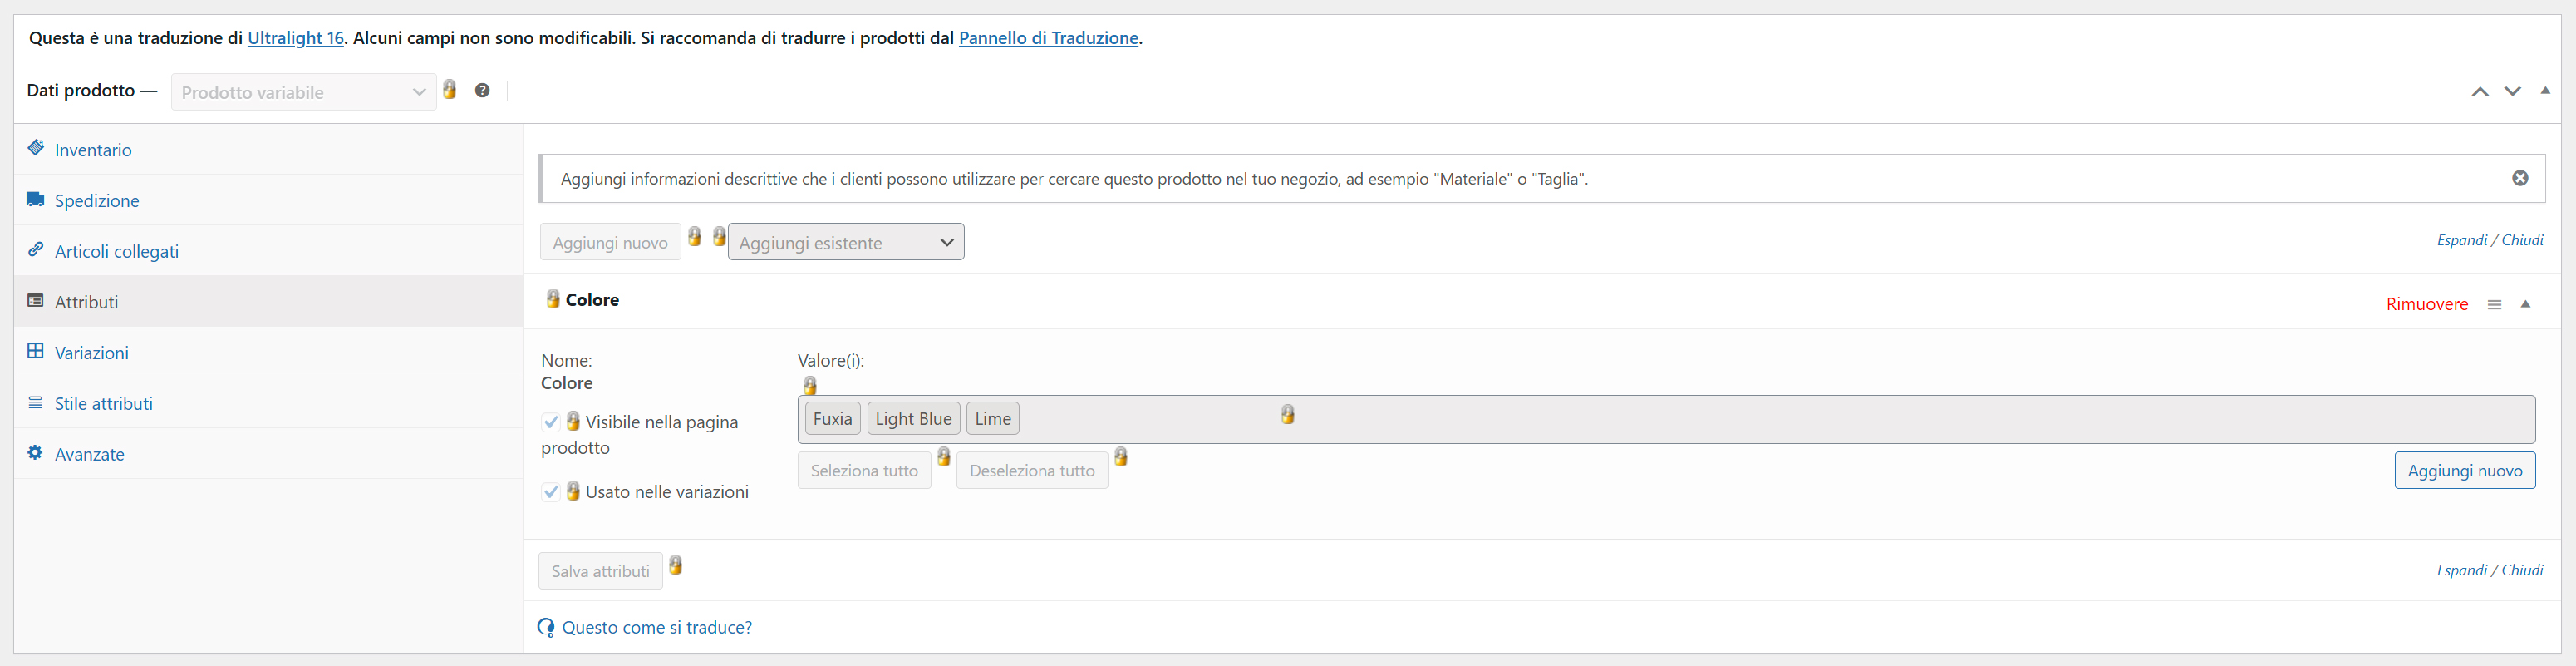The height and width of the screenshot is (666, 2576).
Task: Open the Prodotto variabile type dropdown
Action: (x=303, y=92)
